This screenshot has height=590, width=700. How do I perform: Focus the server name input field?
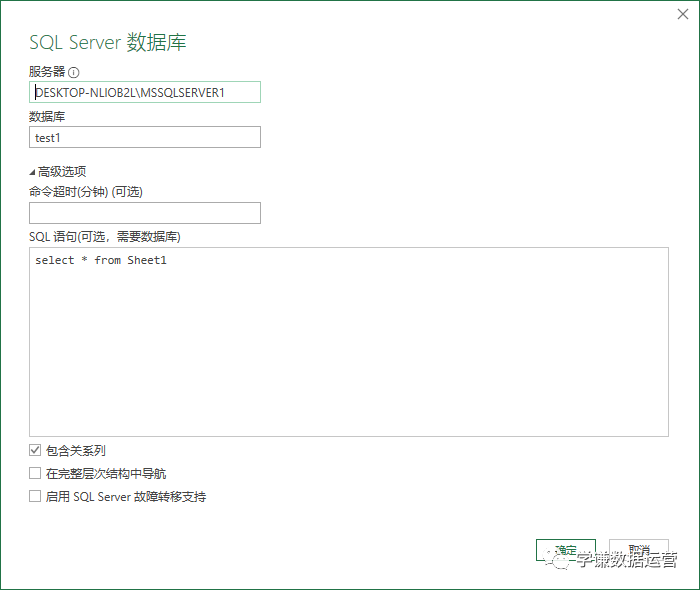pos(145,92)
